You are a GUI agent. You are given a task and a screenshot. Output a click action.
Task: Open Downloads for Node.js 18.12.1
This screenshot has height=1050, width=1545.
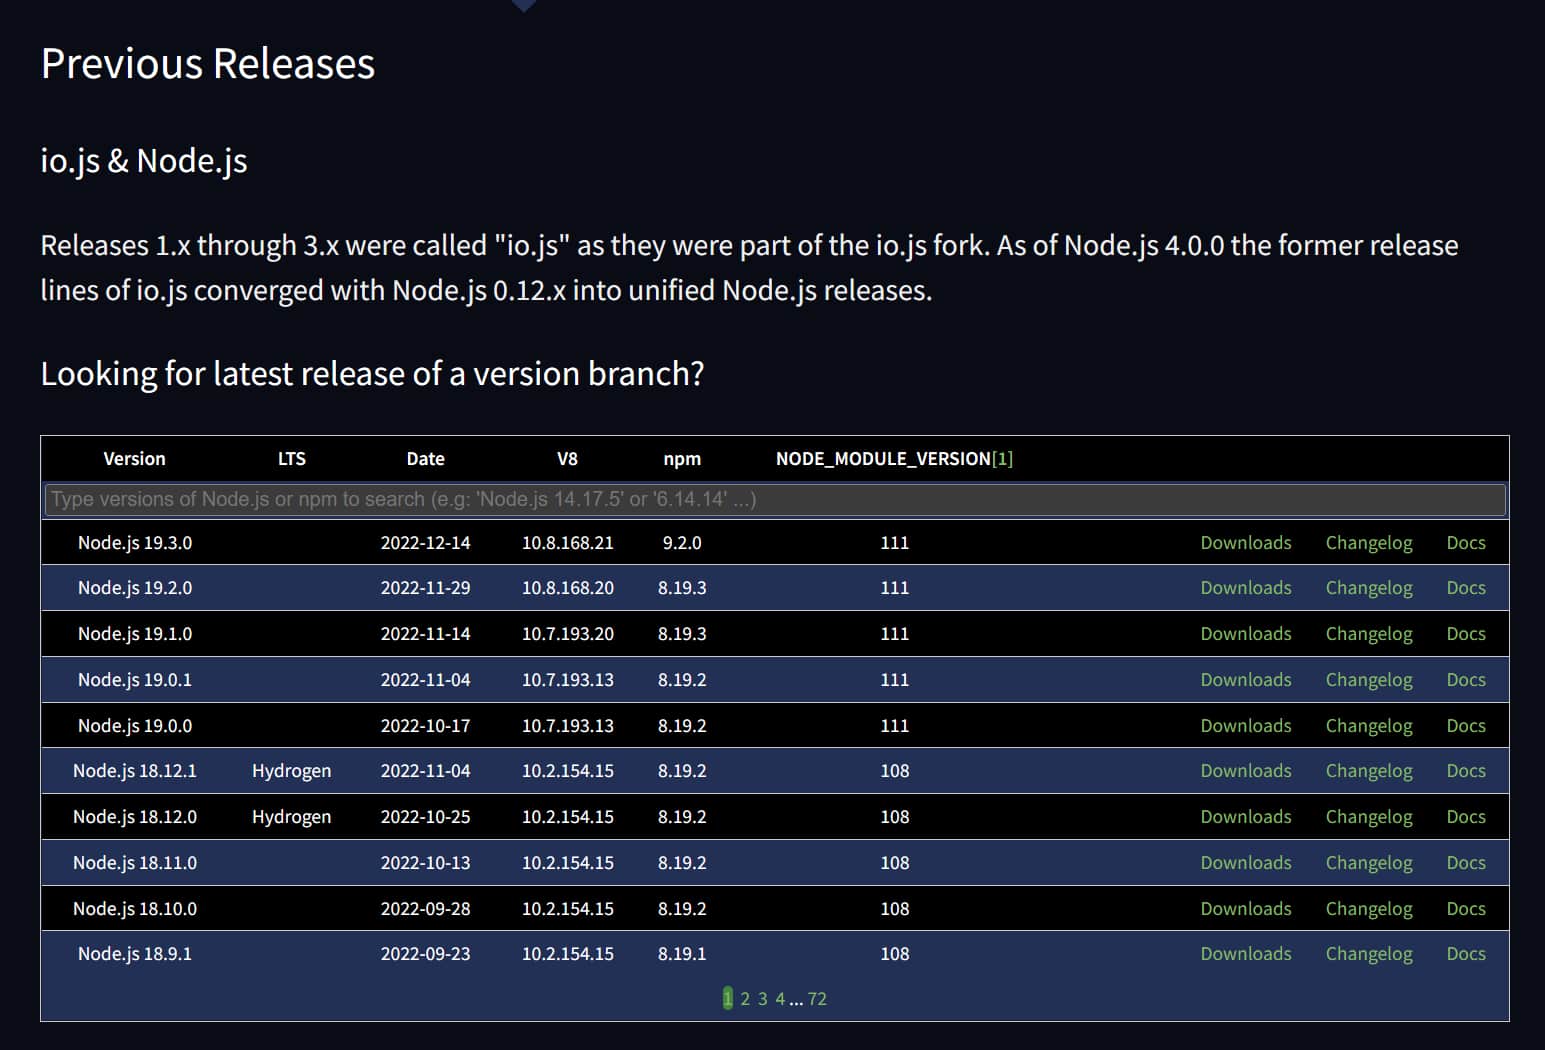point(1245,771)
